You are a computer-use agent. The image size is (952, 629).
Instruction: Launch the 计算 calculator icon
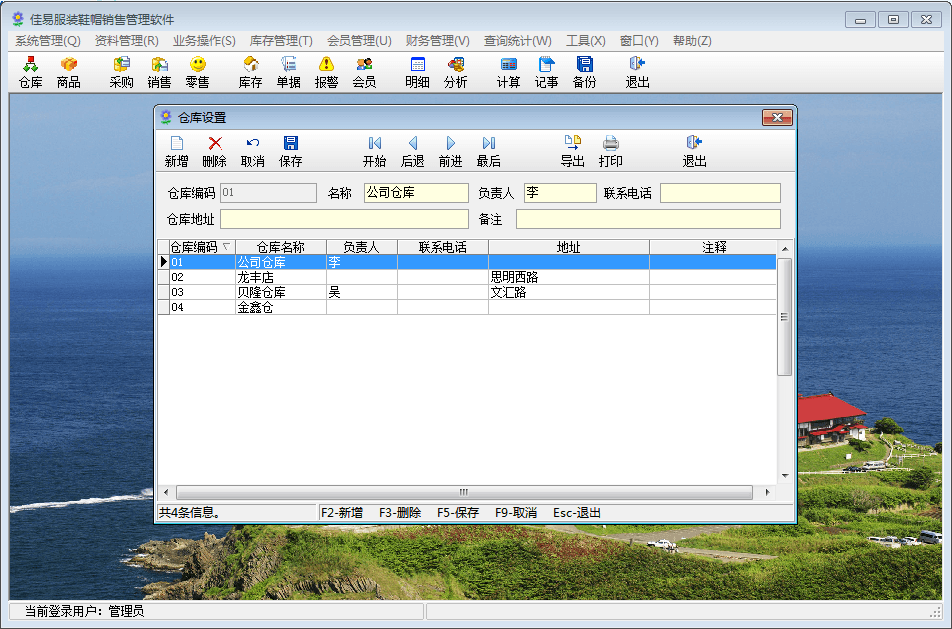pyautogui.click(x=508, y=72)
